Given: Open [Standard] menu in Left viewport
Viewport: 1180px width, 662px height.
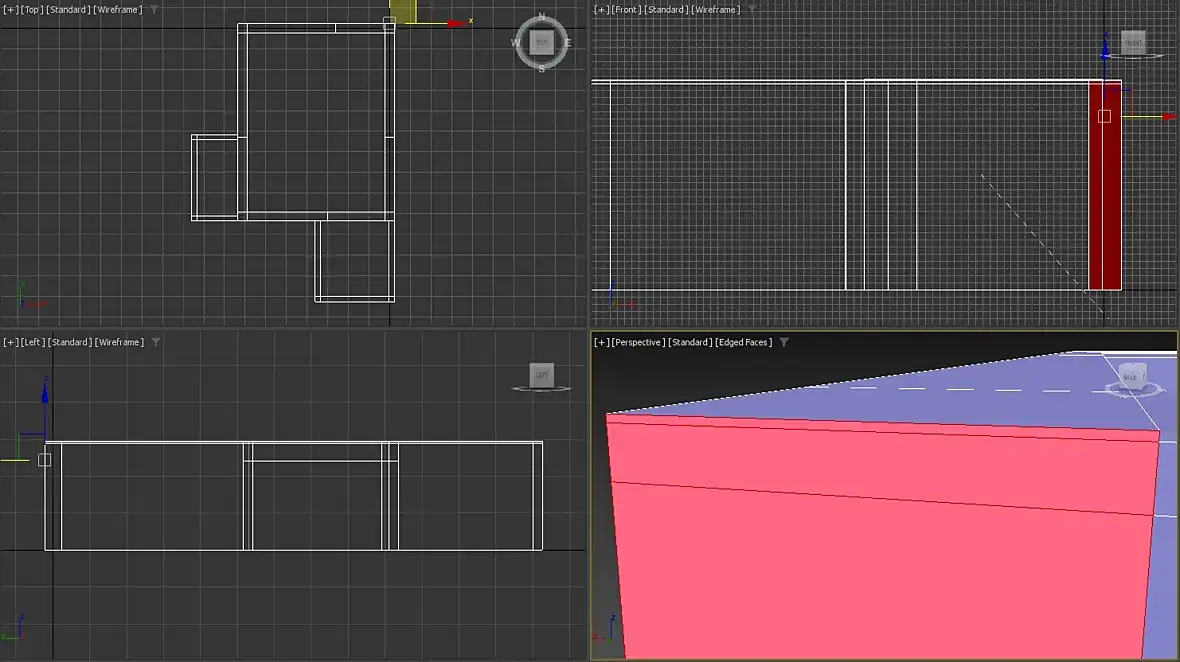Looking at the screenshot, I should (x=70, y=342).
